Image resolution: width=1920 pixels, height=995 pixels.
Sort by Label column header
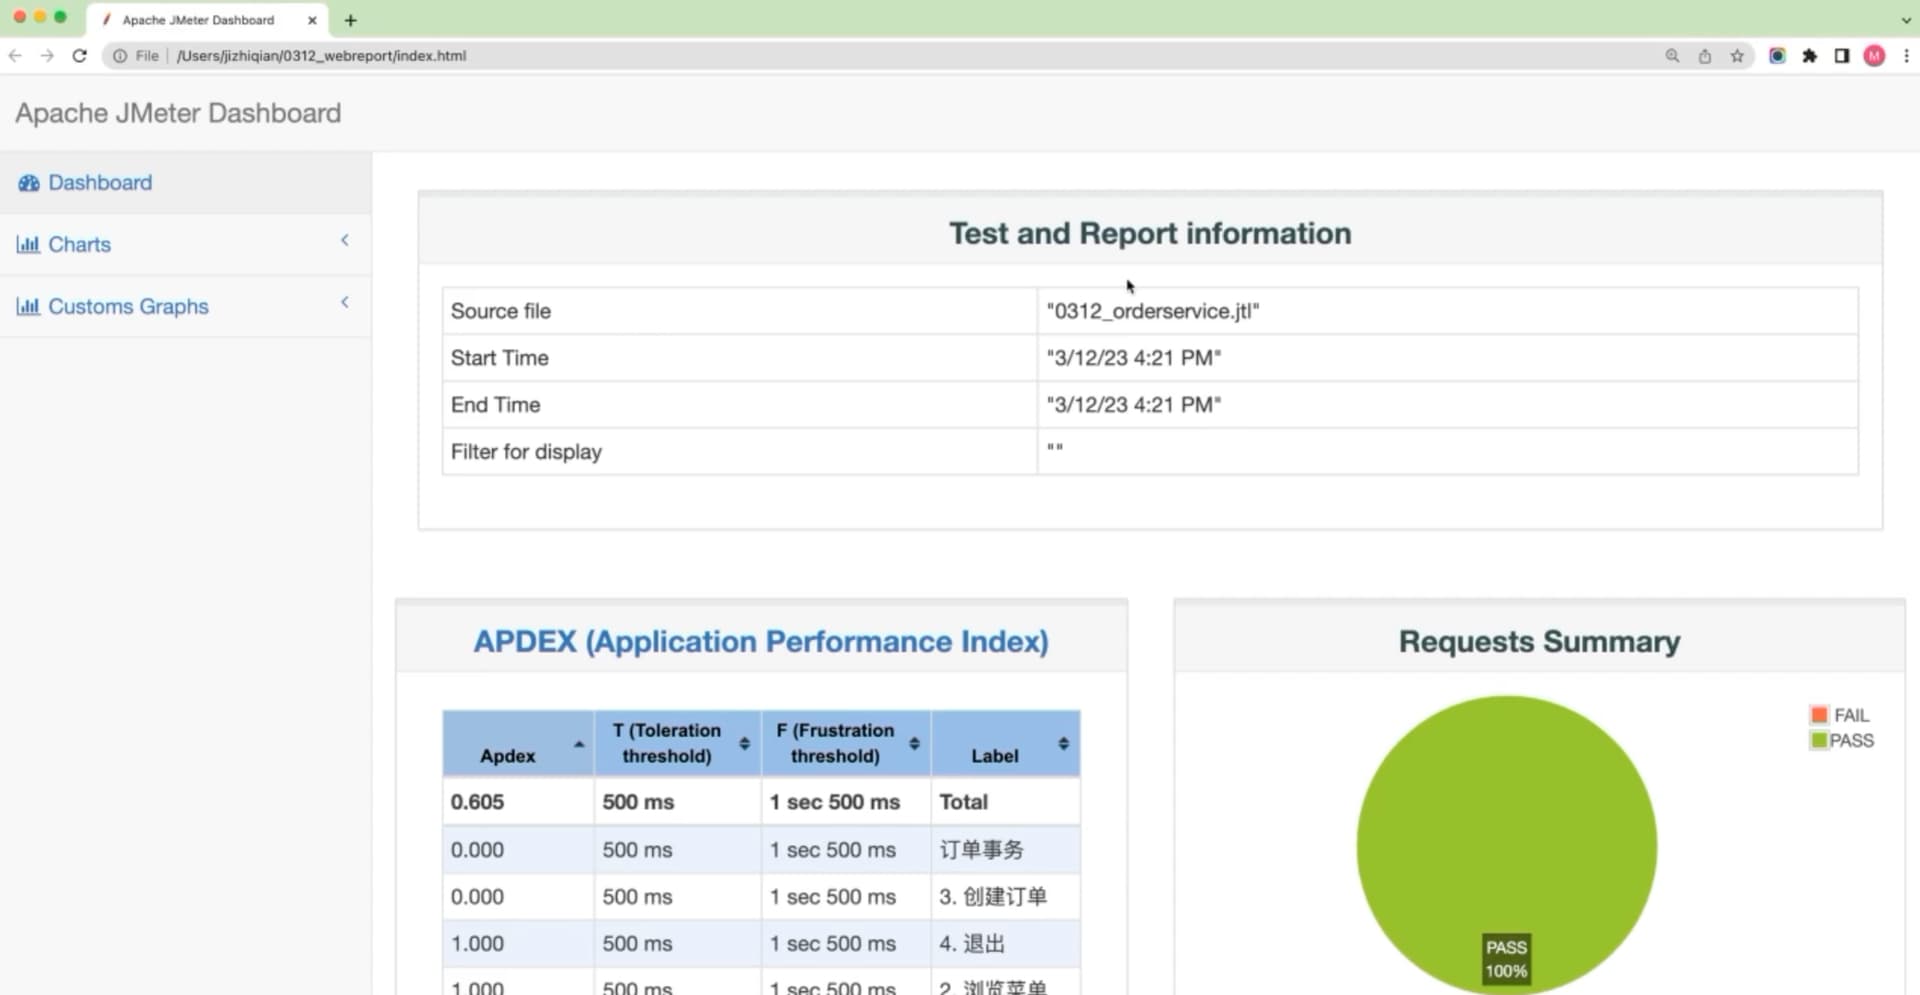pyautogui.click(x=1006, y=743)
